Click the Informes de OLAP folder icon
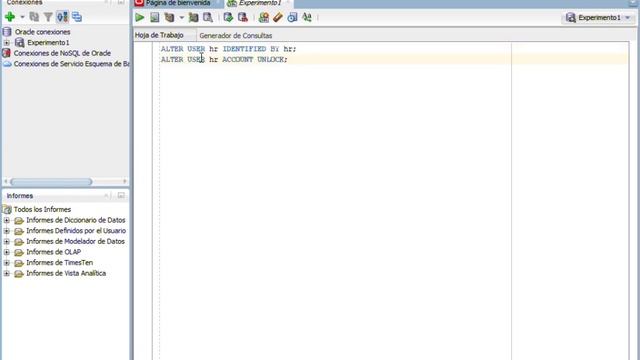Viewport: 640px width, 360px height. coord(19,252)
